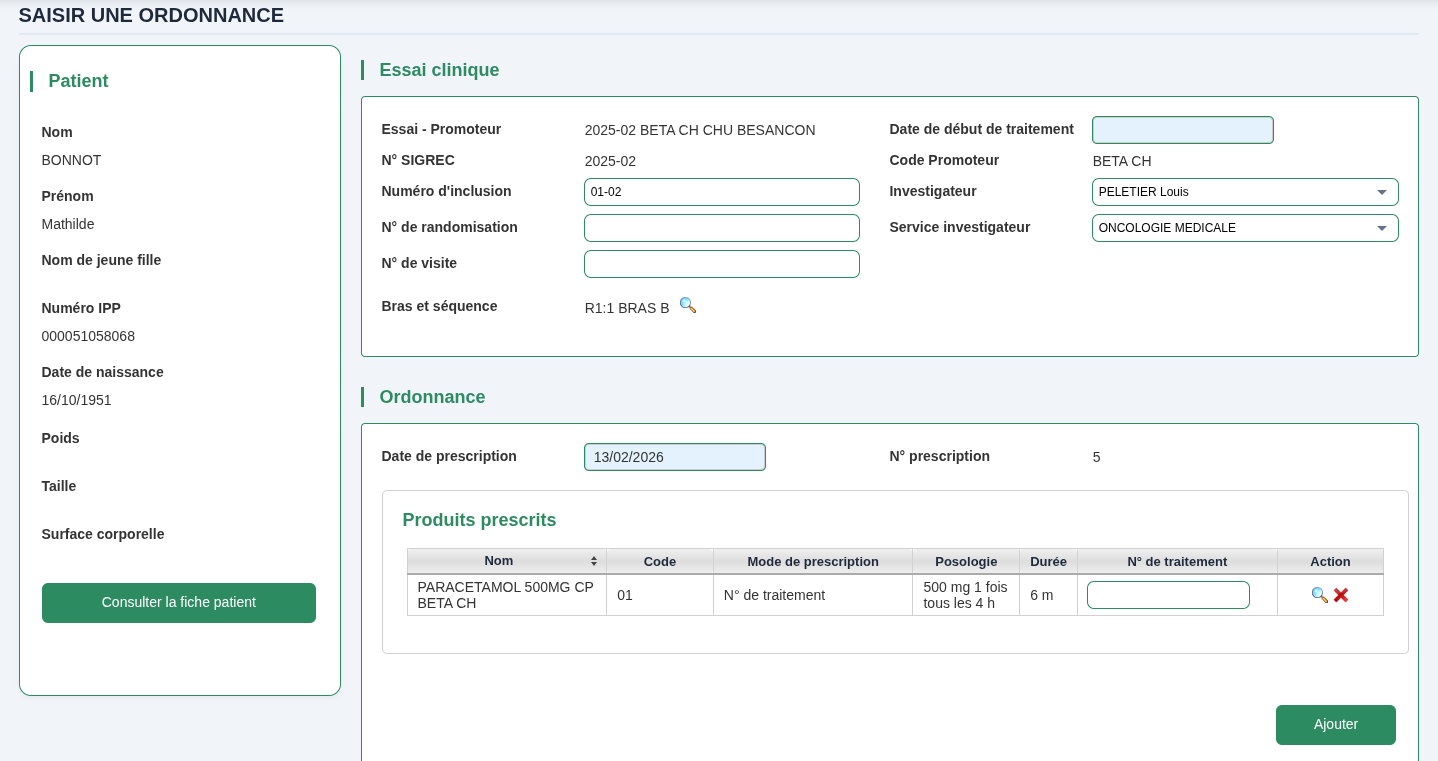Sort products using the Nom column arrows

pyautogui.click(x=593, y=561)
